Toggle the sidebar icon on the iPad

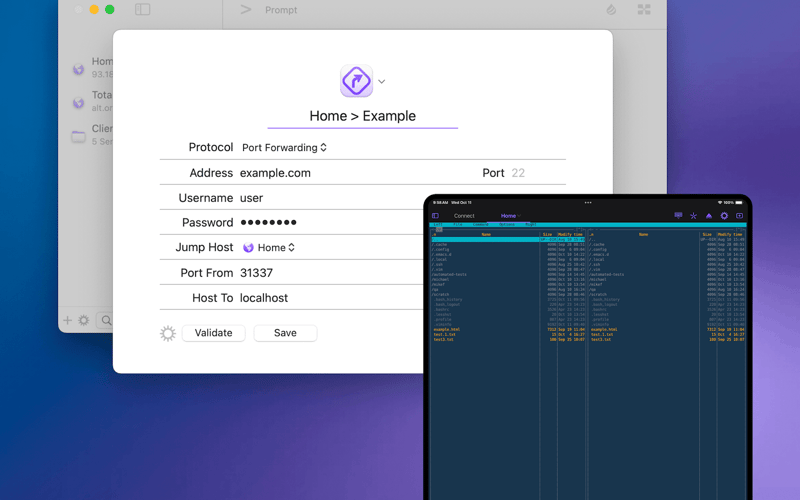[x=435, y=216]
